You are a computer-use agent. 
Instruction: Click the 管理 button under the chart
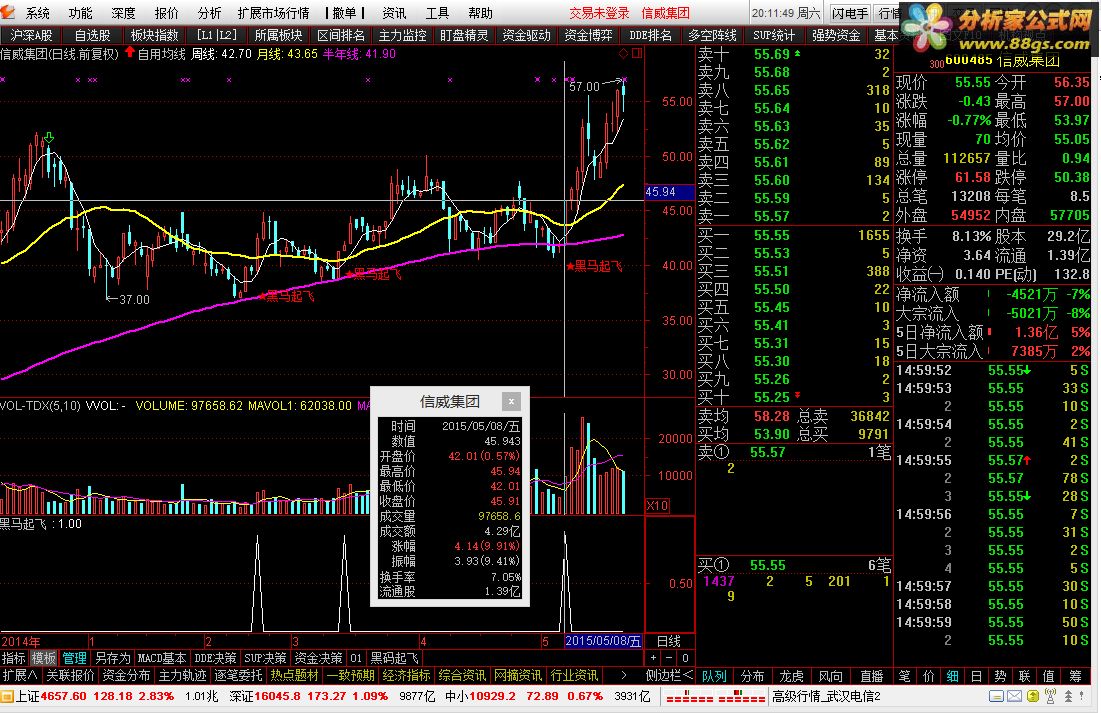(x=74, y=658)
